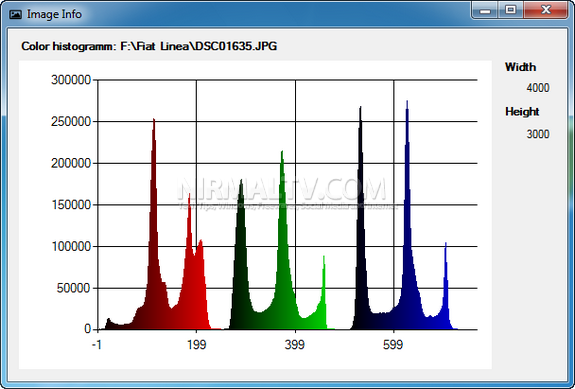Click the Width label
The image size is (575, 389).
[x=520, y=67]
